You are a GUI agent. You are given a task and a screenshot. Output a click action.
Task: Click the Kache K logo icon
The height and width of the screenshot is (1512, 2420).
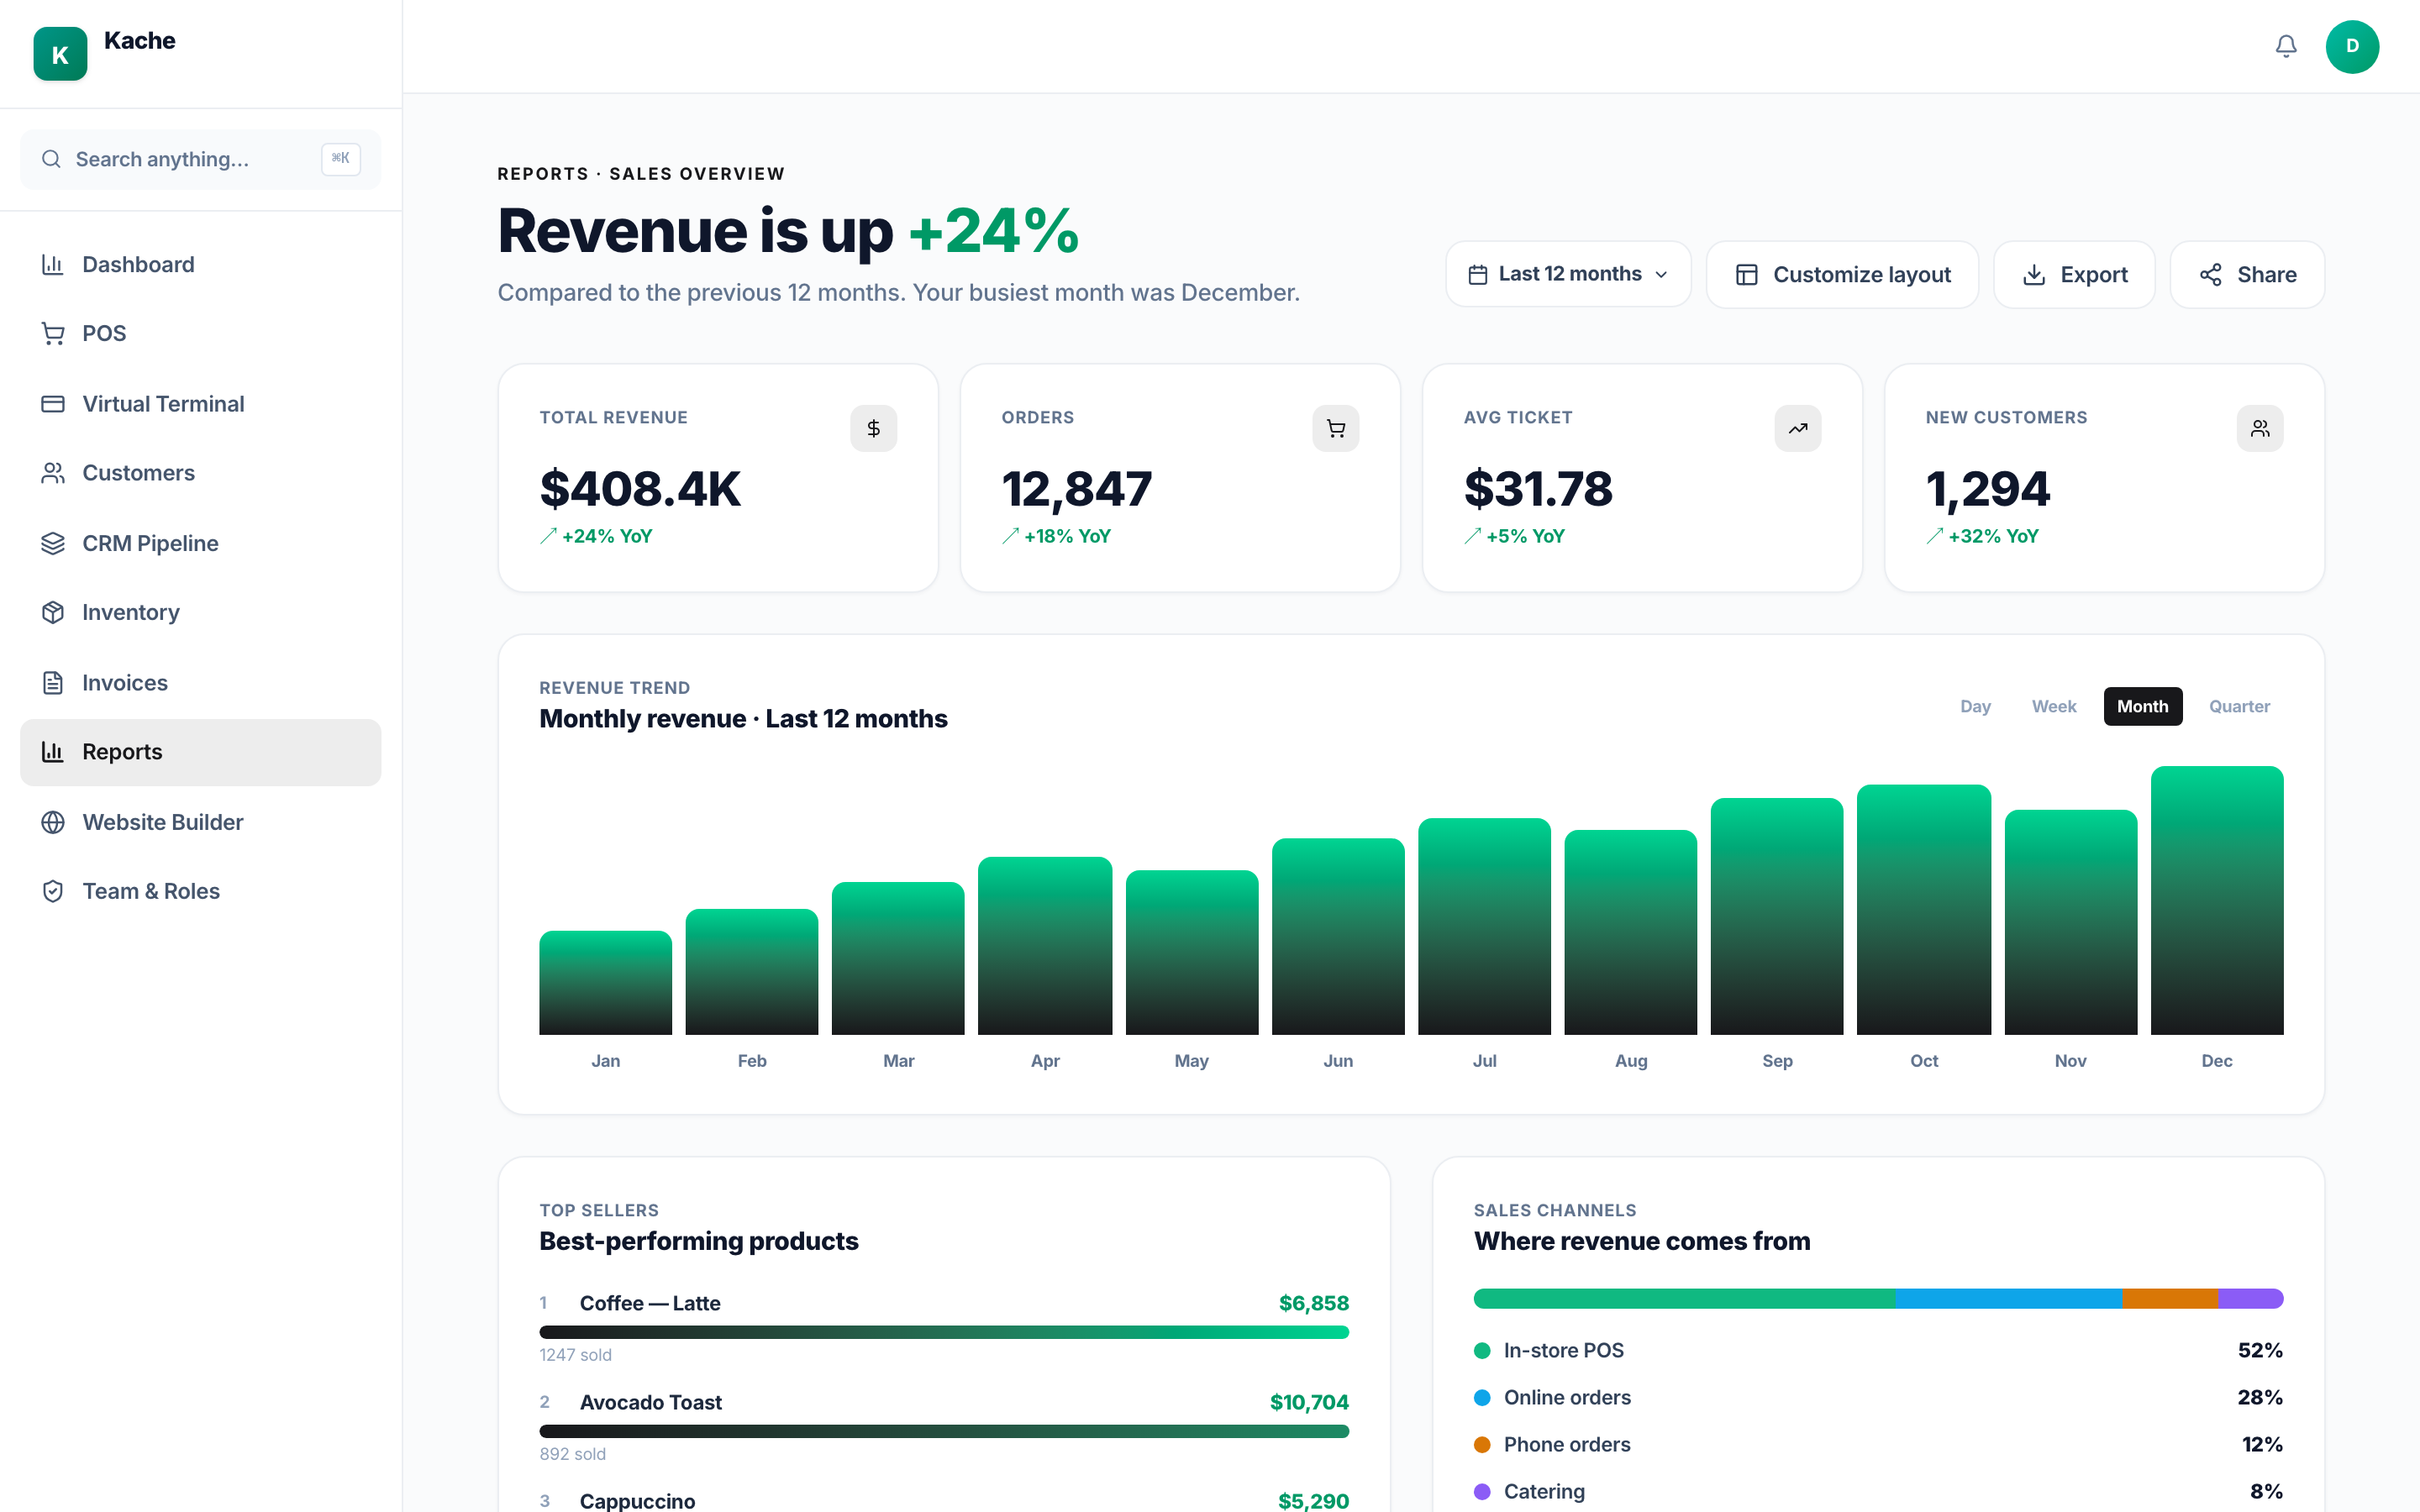60,54
